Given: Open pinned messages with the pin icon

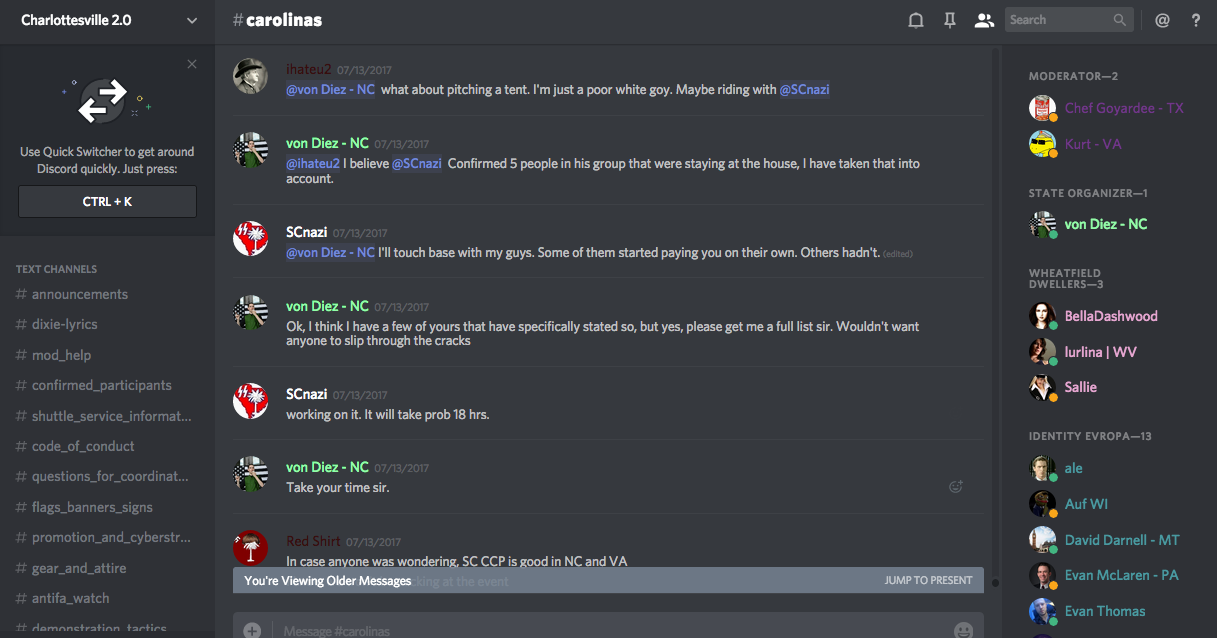Looking at the screenshot, I should pyautogui.click(x=950, y=20).
